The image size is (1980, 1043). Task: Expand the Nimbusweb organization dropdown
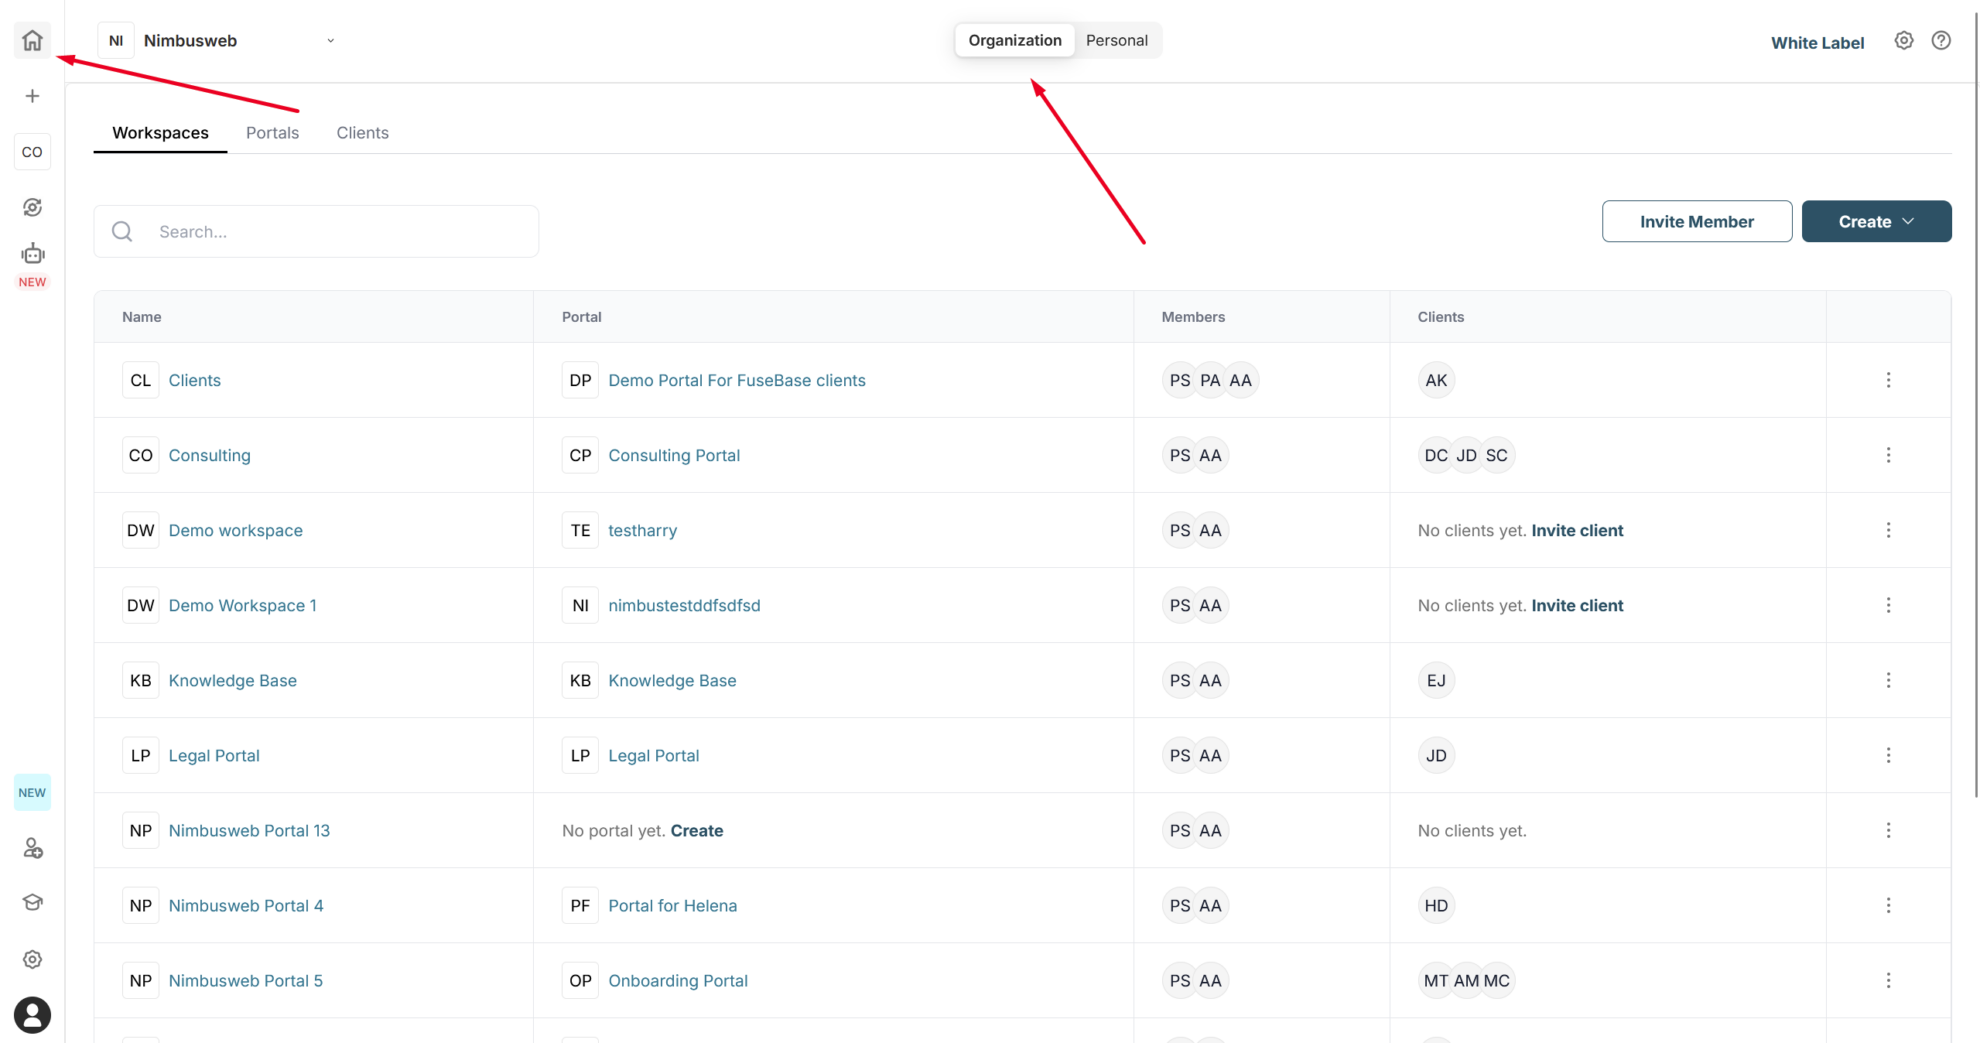tap(330, 40)
